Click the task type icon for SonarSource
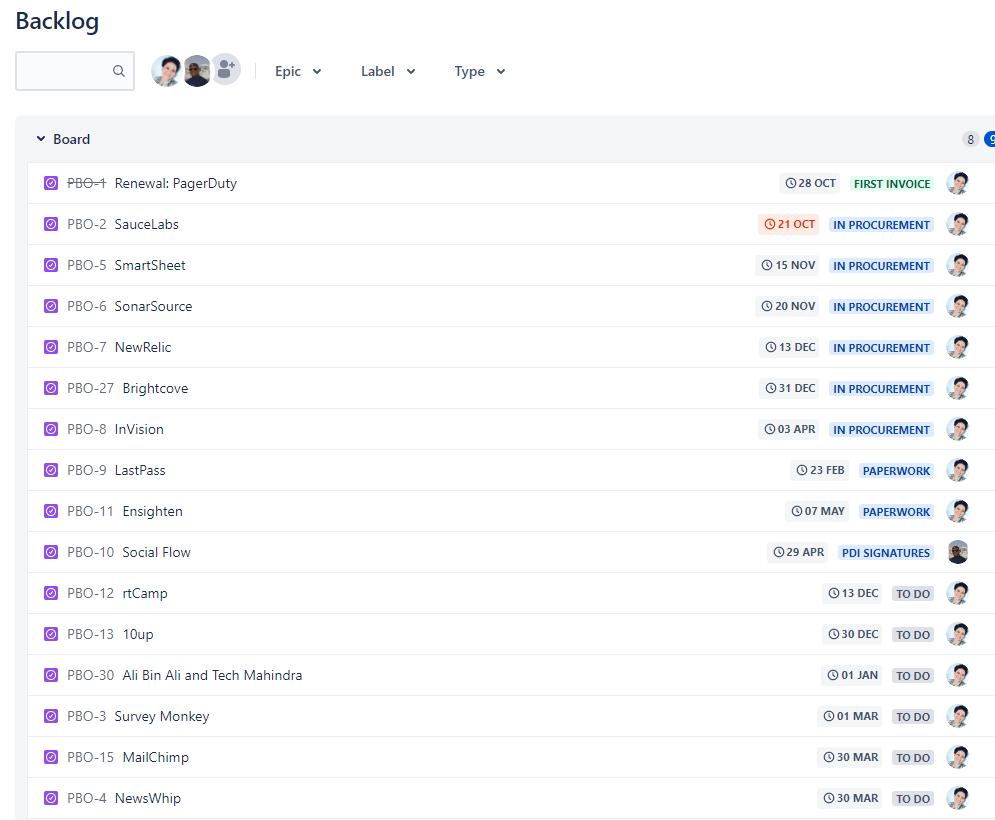The width and height of the screenshot is (995, 820). click(x=51, y=306)
